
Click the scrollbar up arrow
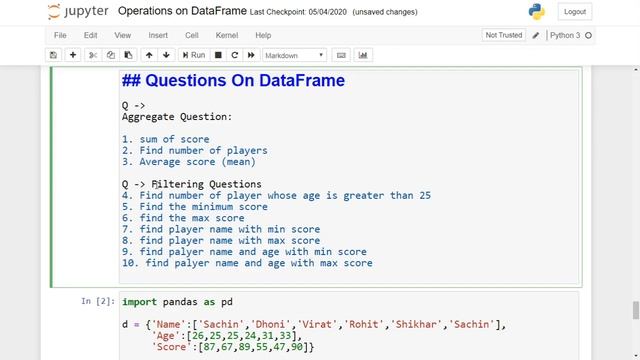tap(636, 70)
